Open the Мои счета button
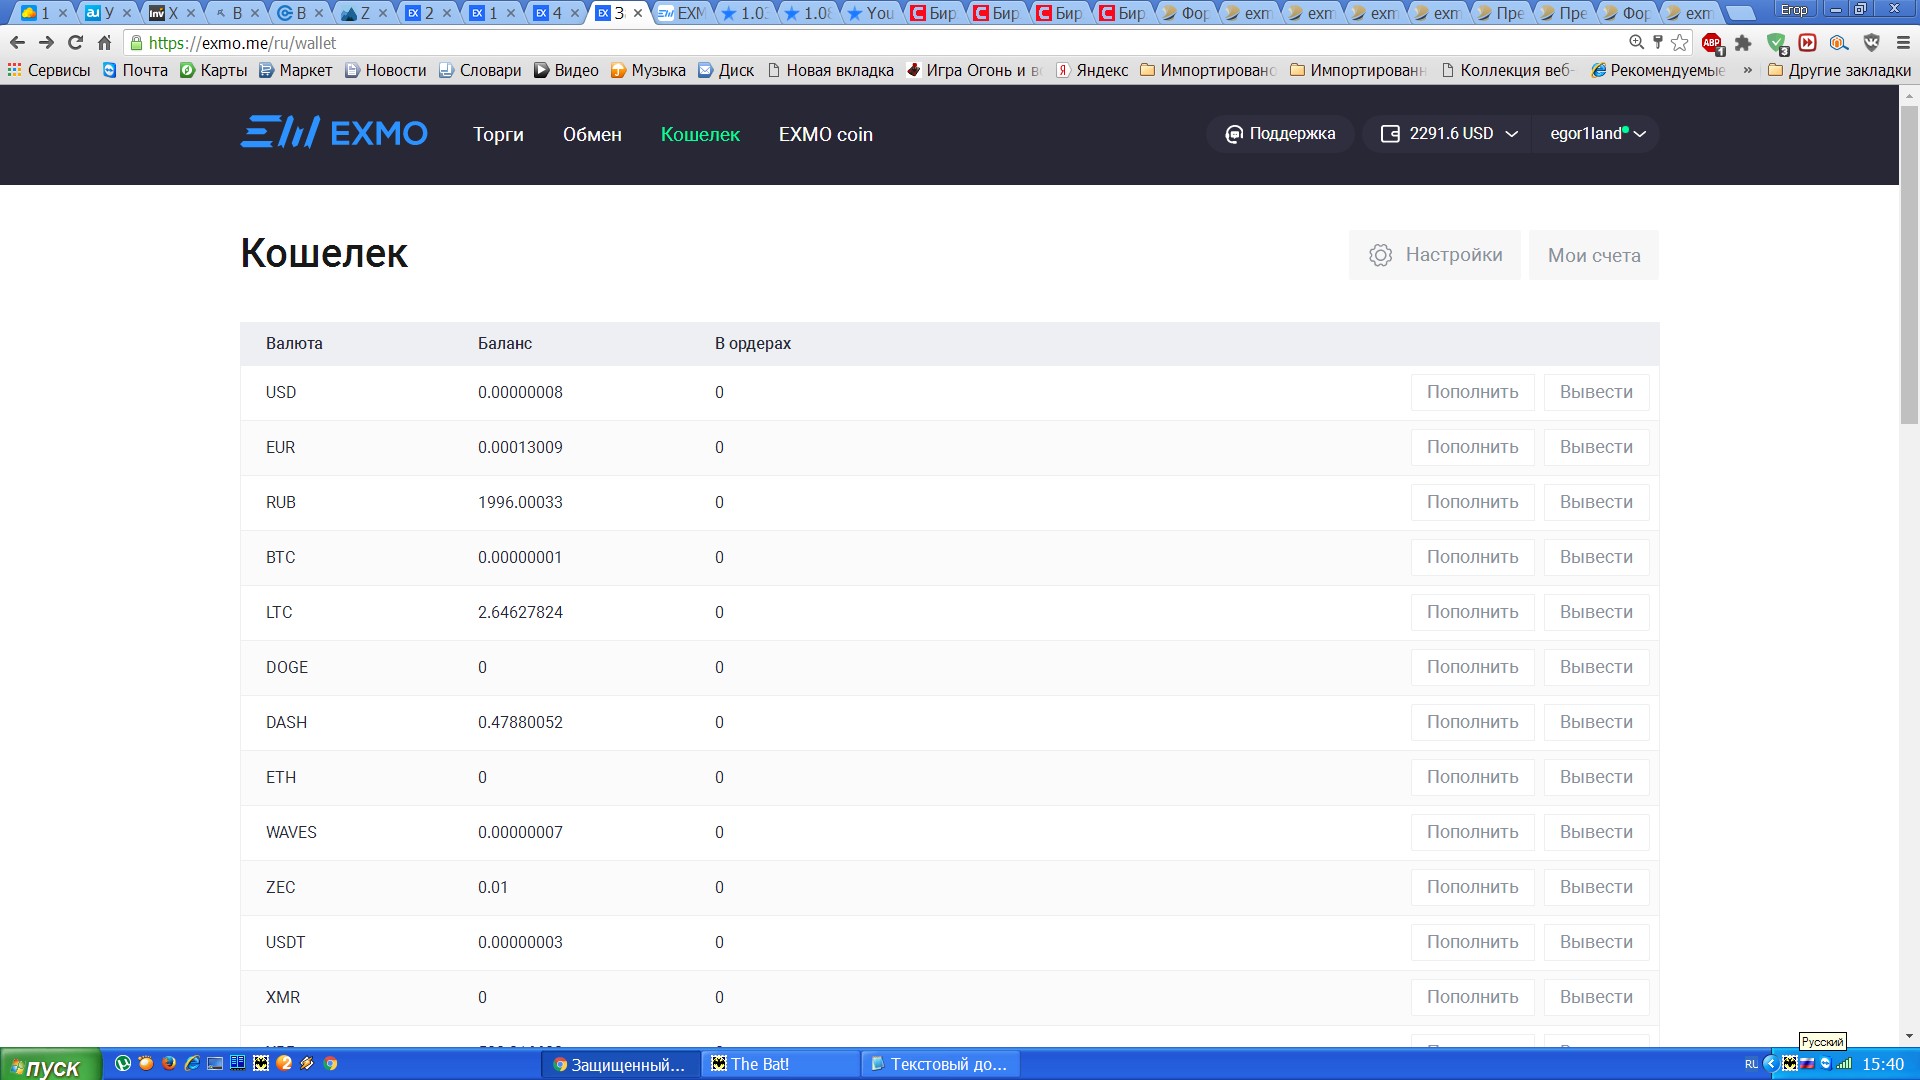The height and width of the screenshot is (1080, 1920). click(1593, 255)
